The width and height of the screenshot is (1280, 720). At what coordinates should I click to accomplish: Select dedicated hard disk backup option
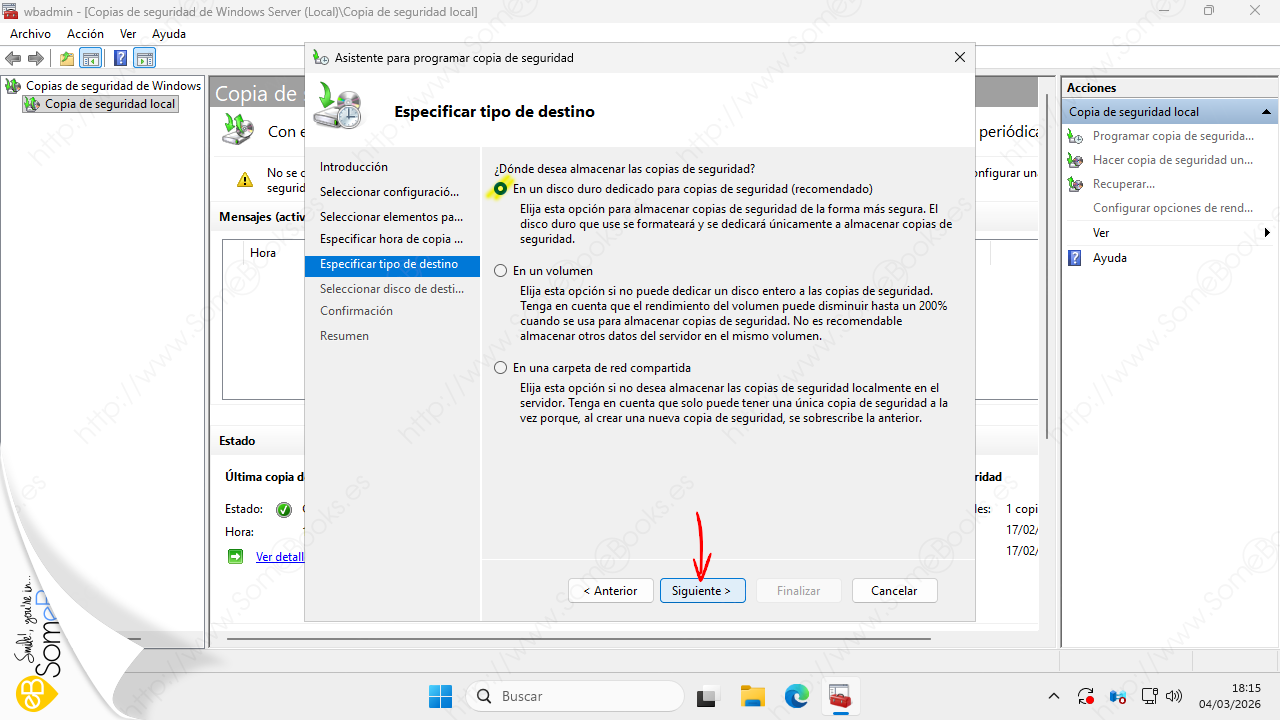point(501,189)
